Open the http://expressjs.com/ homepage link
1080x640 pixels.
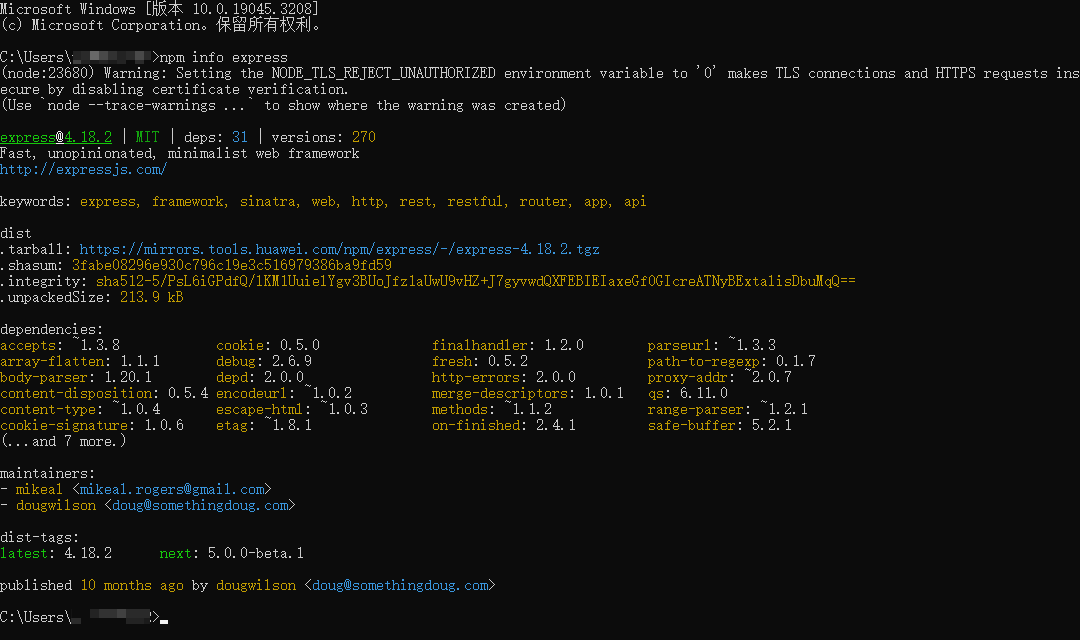[x=83, y=169]
